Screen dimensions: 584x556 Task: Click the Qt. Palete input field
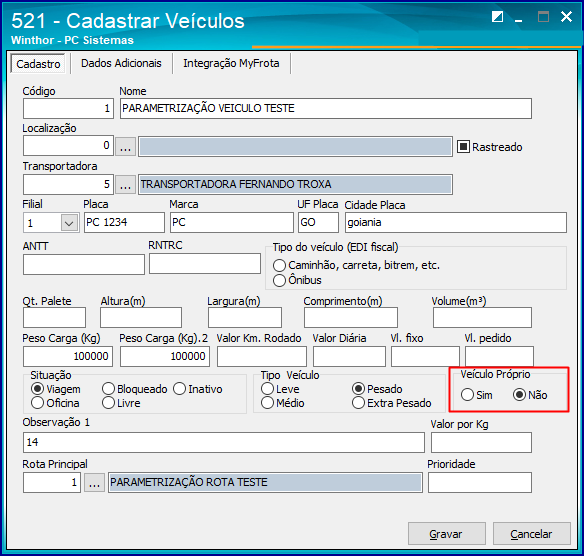(54, 318)
